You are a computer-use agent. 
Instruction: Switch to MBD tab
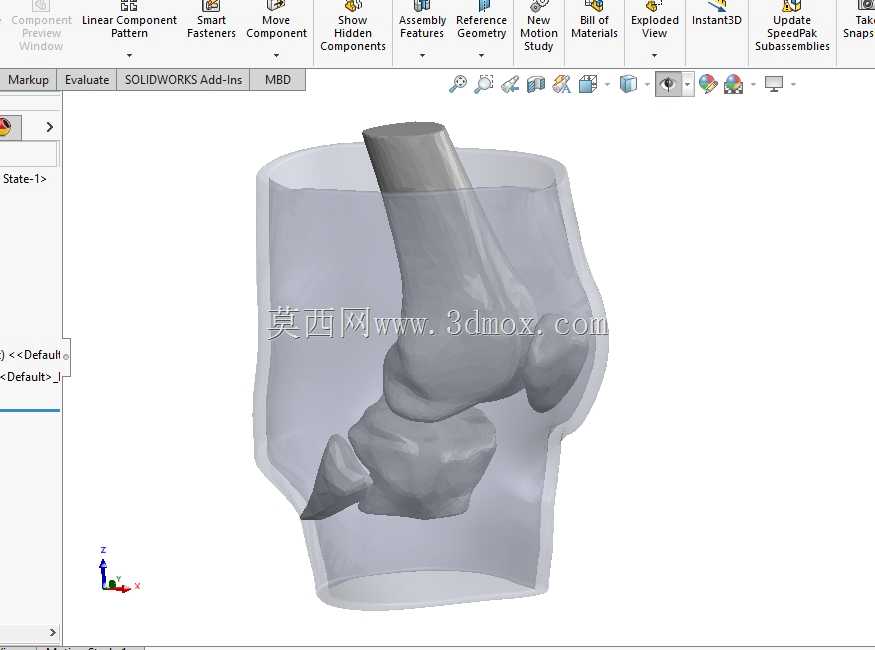(277, 80)
